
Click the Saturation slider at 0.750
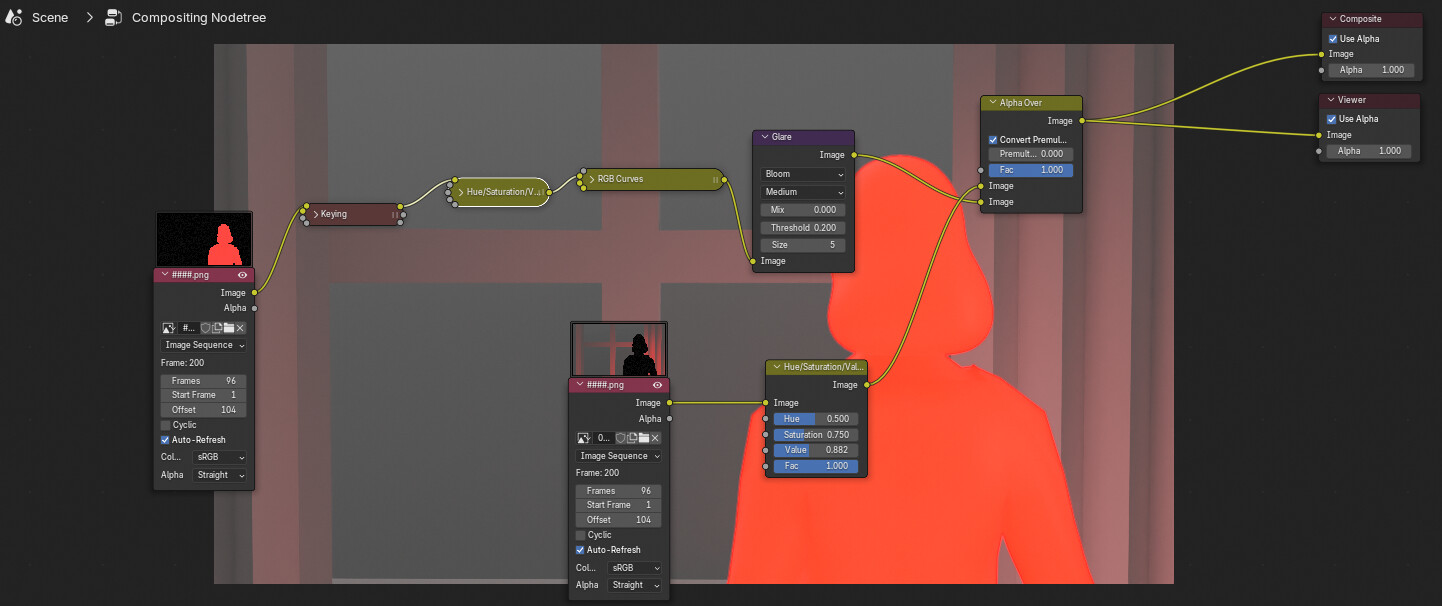pos(815,435)
